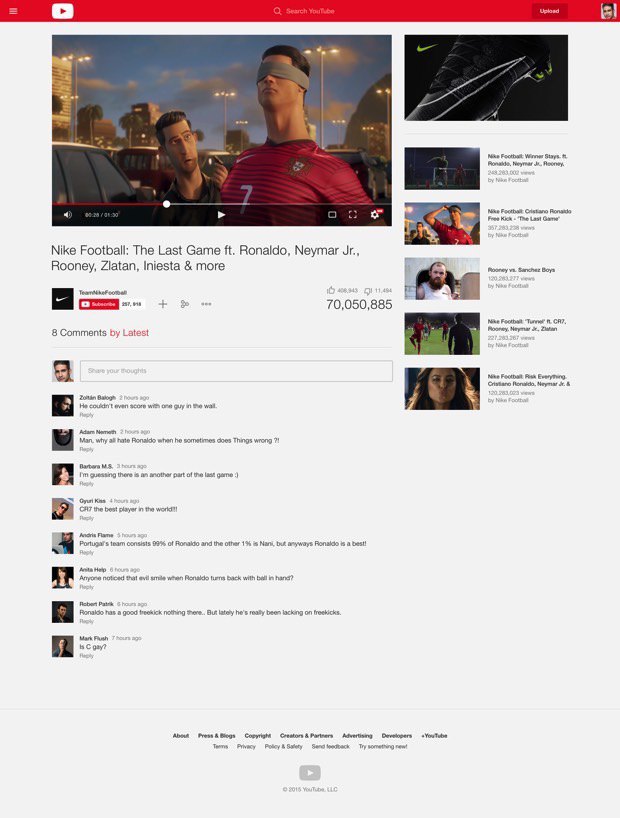Reply to Gyuri Kiss's comment
Image resolution: width=620 pixels, height=818 pixels.
coord(87,518)
